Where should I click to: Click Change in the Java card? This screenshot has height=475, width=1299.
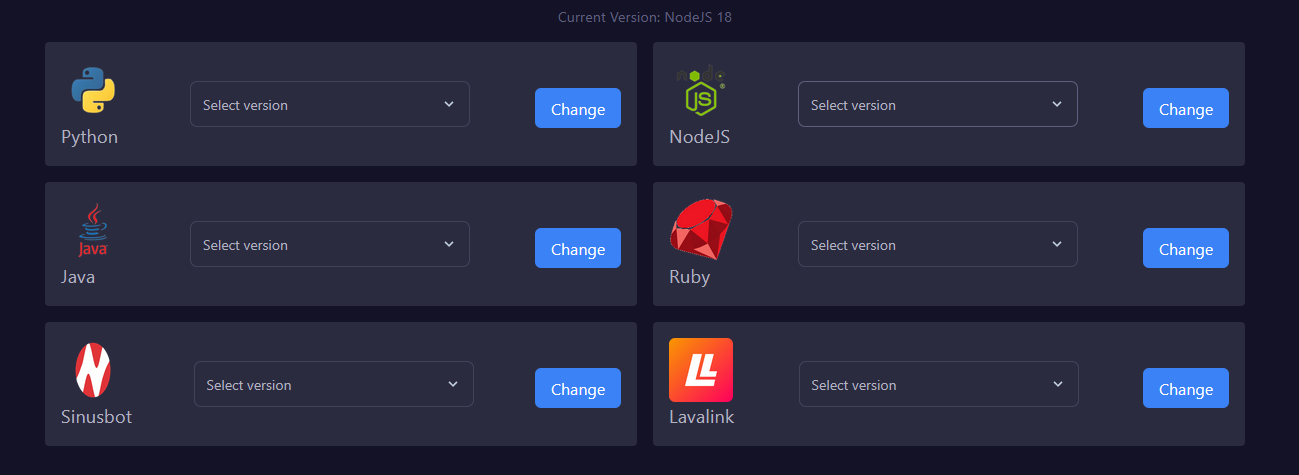click(578, 248)
